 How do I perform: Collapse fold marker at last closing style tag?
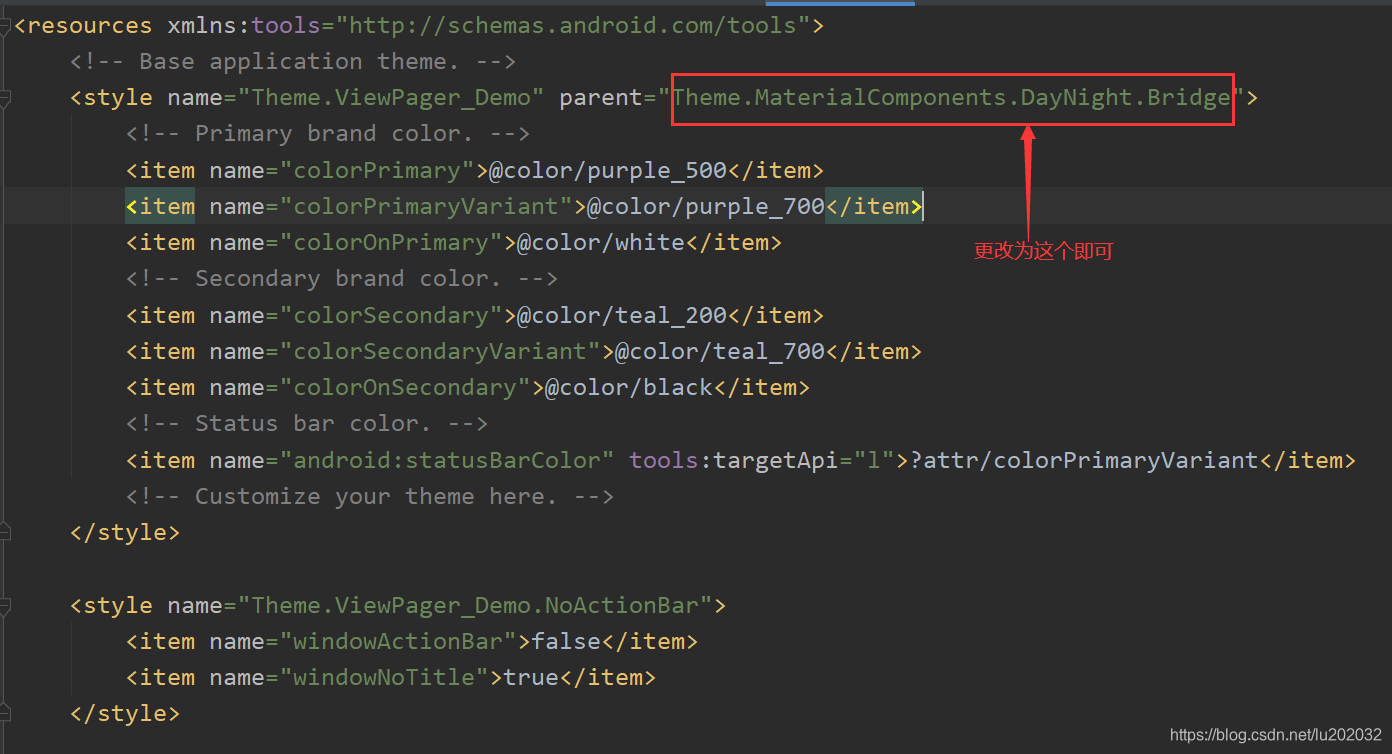pyautogui.click(x=5, y=714)
